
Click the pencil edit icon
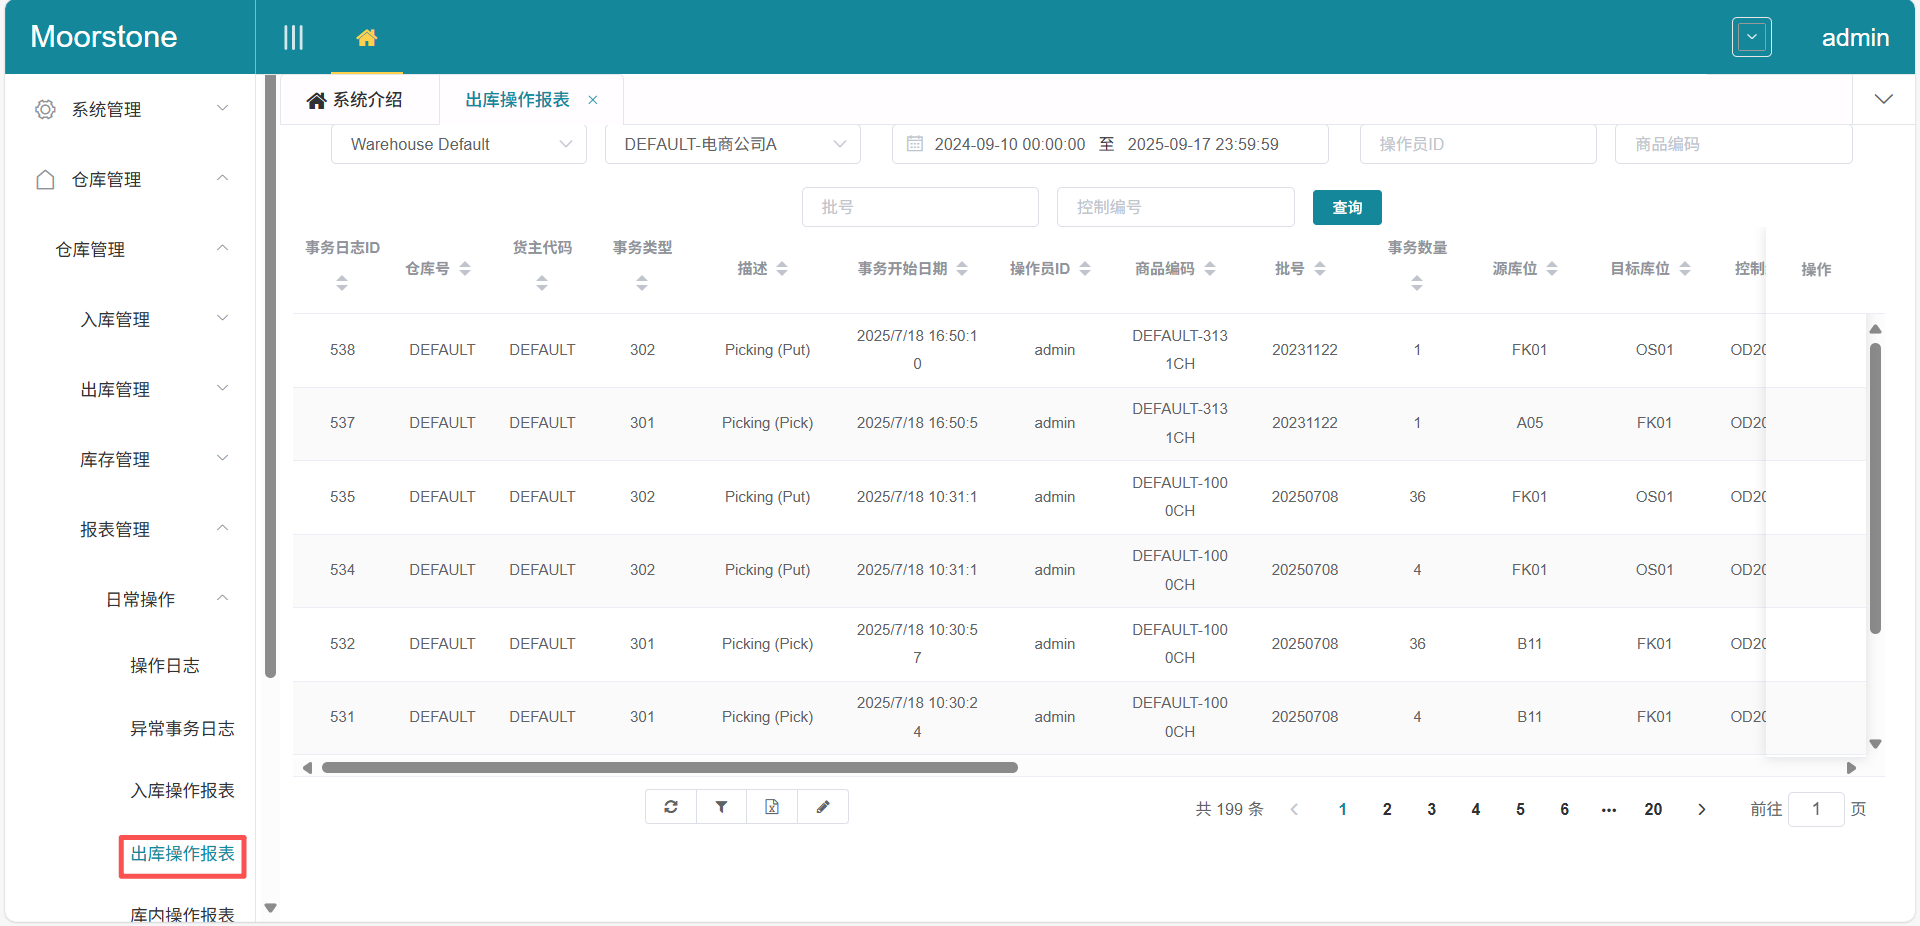click(822, 807)
